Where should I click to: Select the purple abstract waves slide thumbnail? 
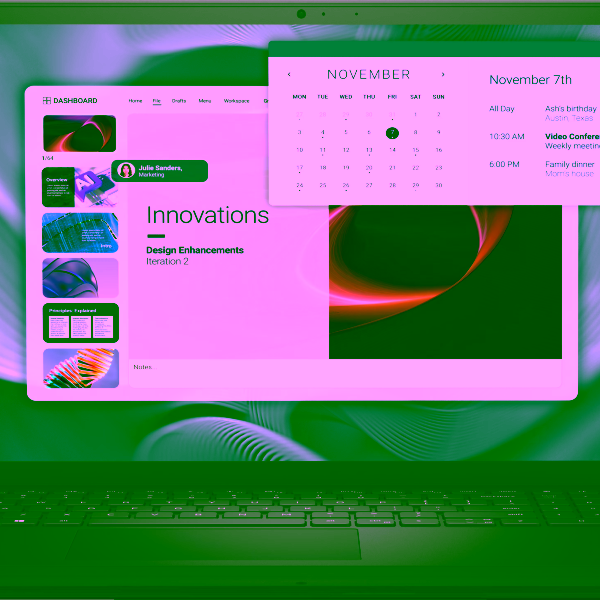80,278
